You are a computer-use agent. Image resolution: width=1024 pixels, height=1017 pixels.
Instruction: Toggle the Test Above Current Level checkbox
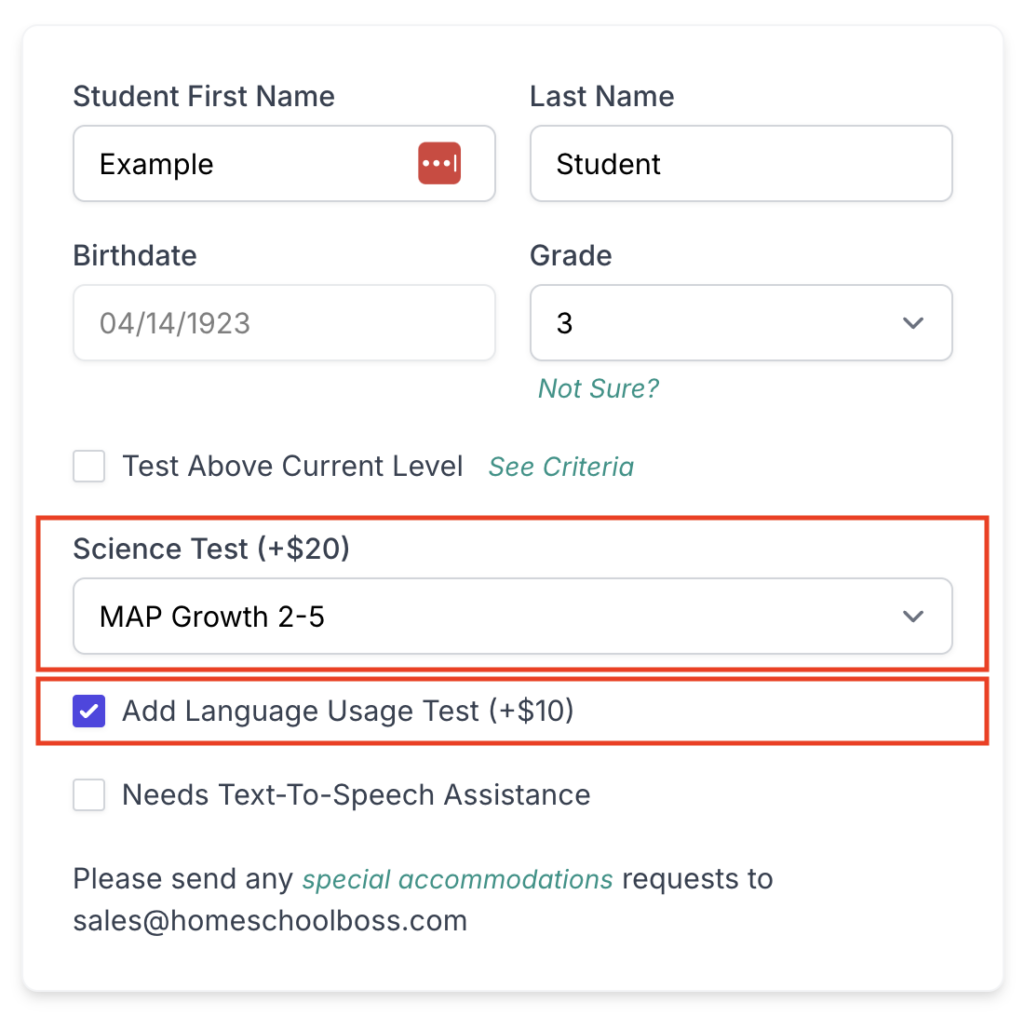[88, 466]
